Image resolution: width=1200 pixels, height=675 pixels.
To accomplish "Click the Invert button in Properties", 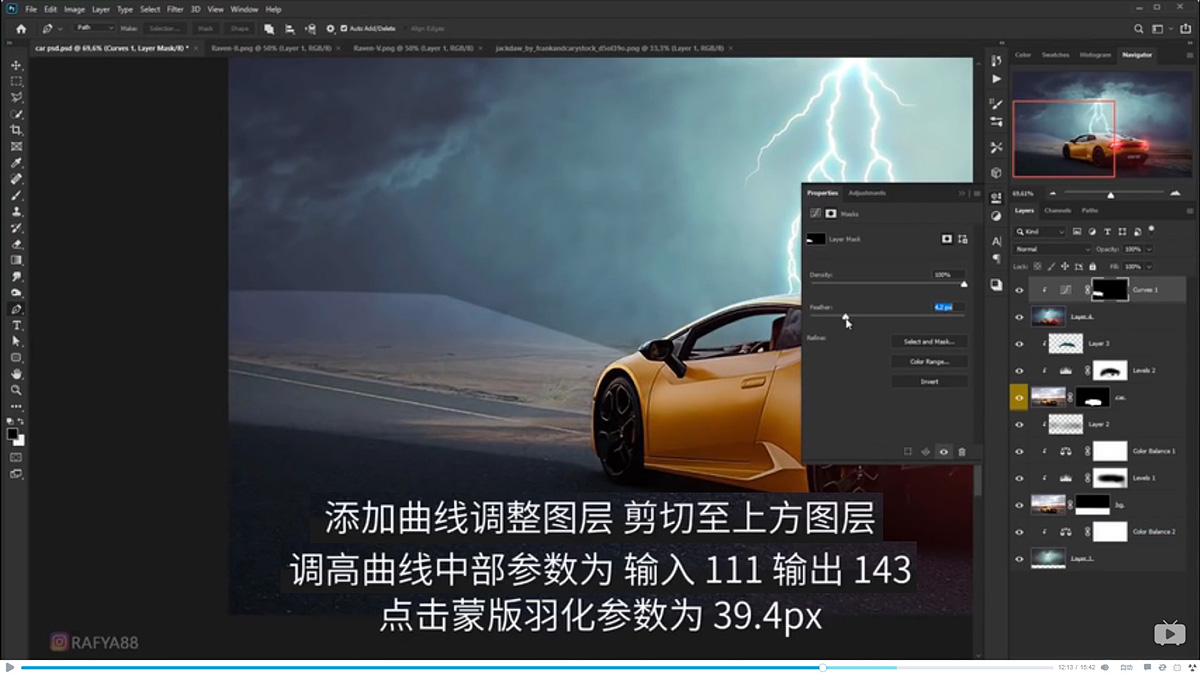I will coord(929,380).
